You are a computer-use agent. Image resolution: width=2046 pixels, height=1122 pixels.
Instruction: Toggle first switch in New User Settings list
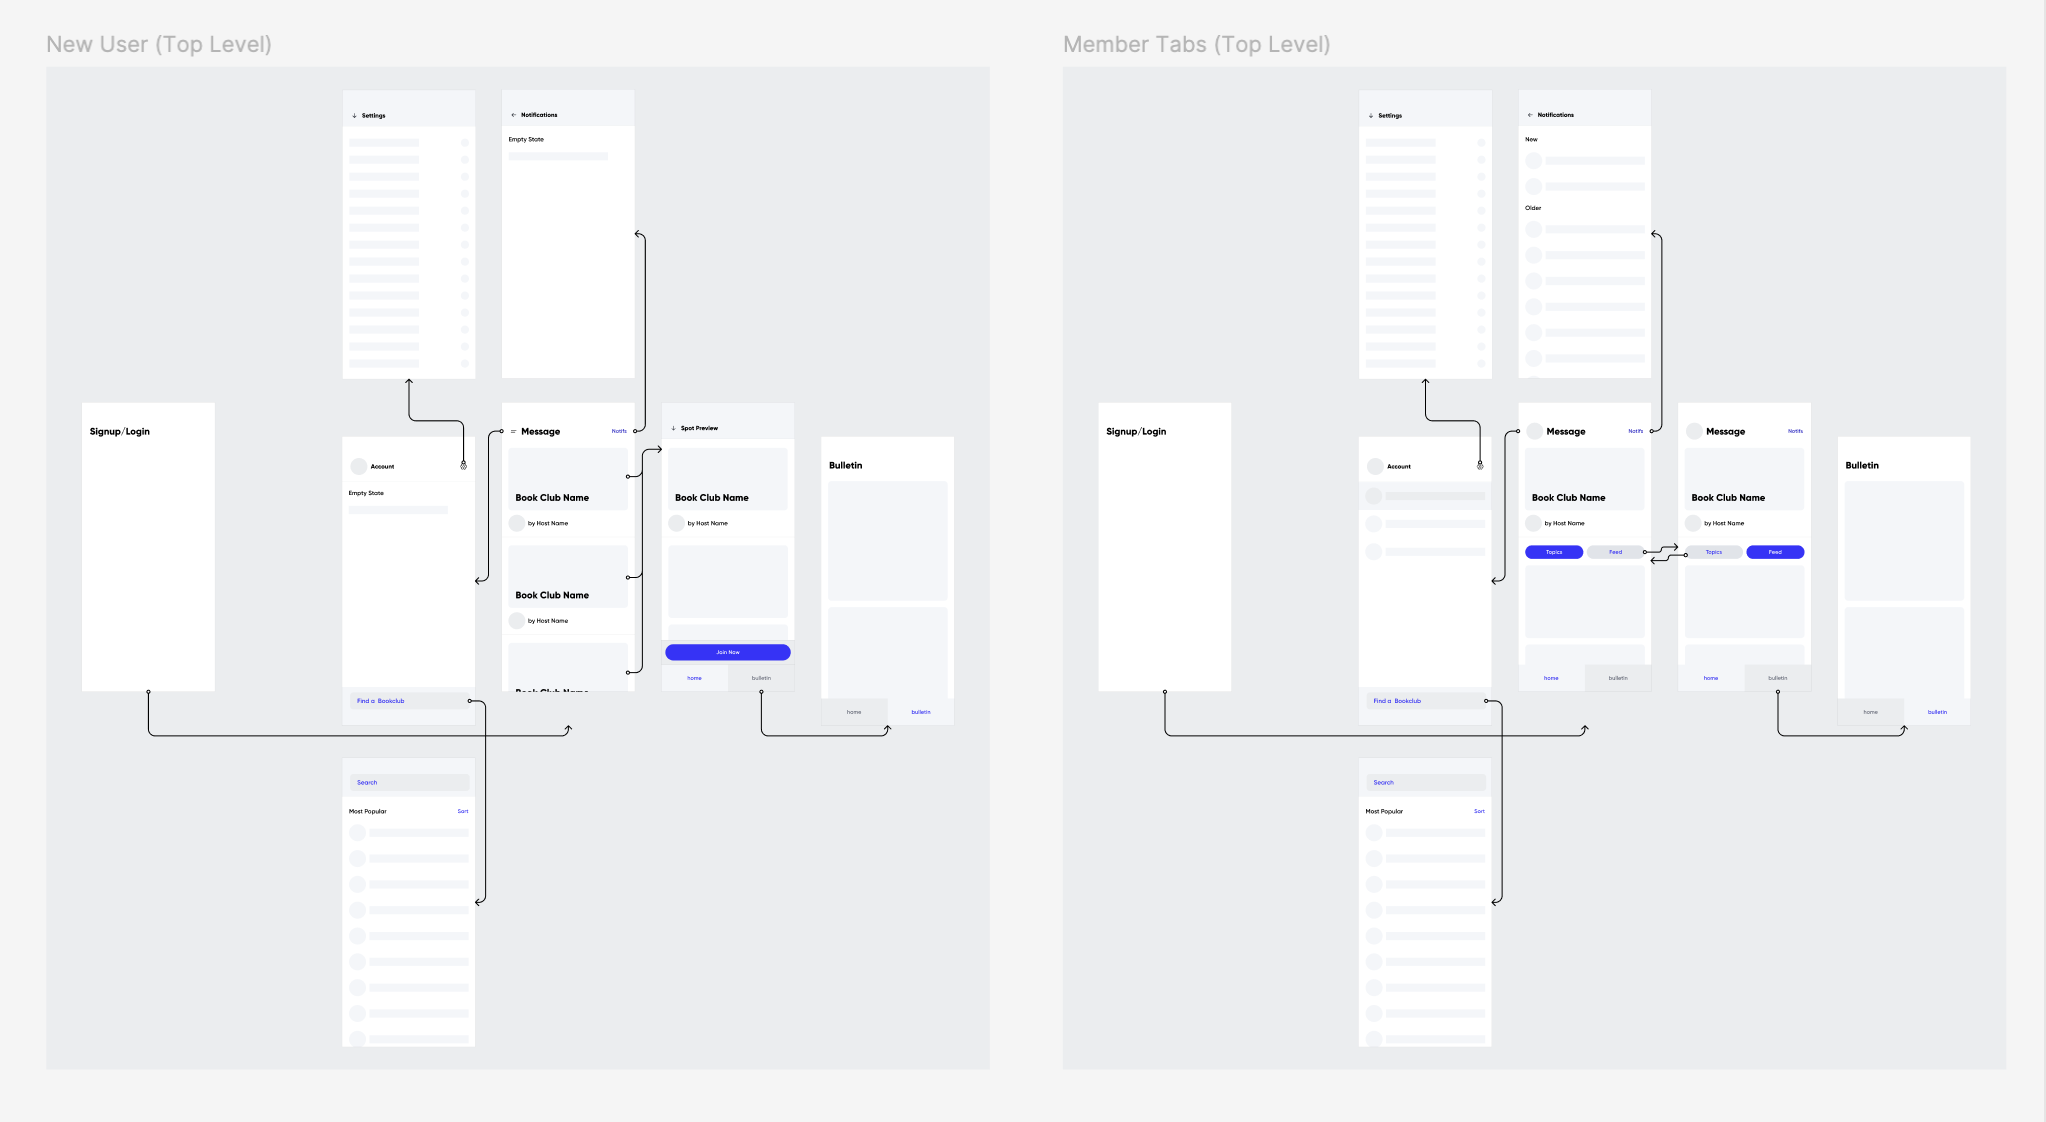point(465,143)
